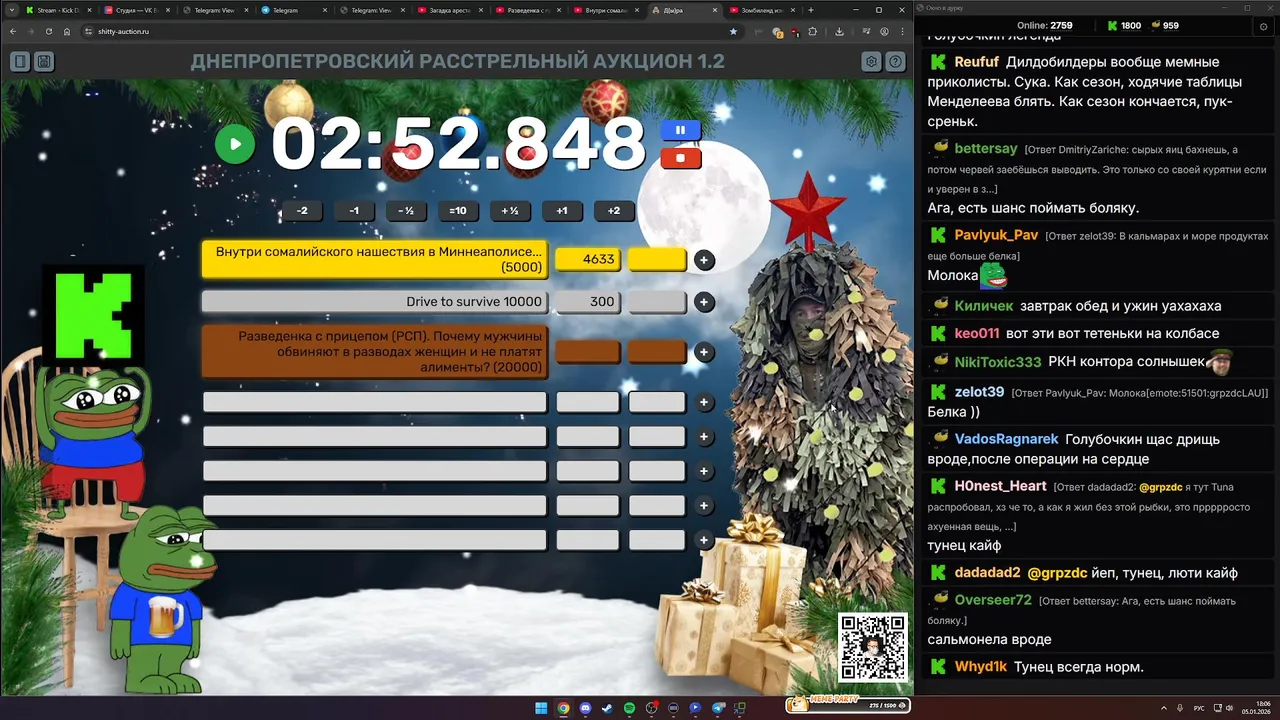Click plus icon on Drive to survive lot

pyautogui.click(x=704, y=302)
